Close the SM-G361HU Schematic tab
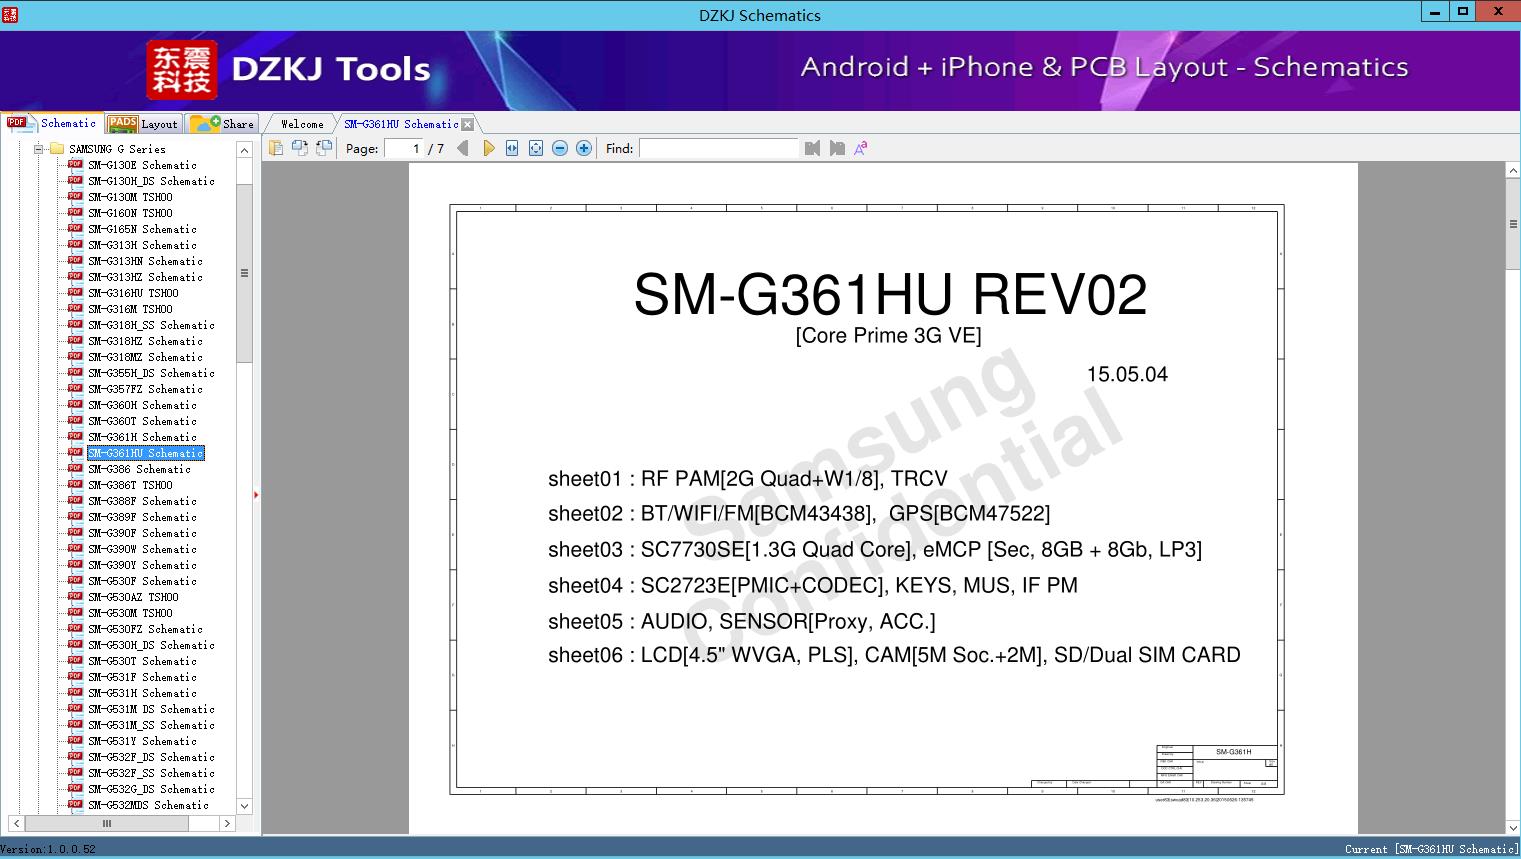The height and width of the screenshot is (859, 1521). [467, 124]
